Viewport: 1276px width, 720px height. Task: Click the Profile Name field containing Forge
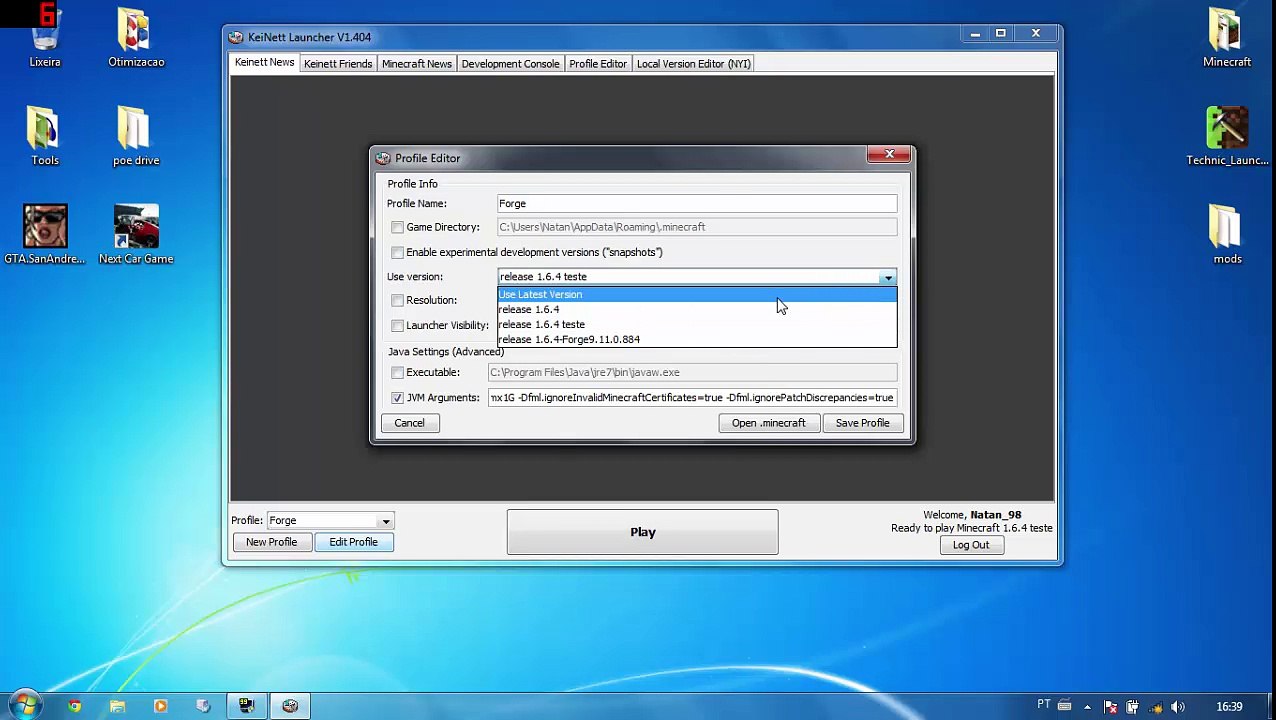tap(697, 204)
